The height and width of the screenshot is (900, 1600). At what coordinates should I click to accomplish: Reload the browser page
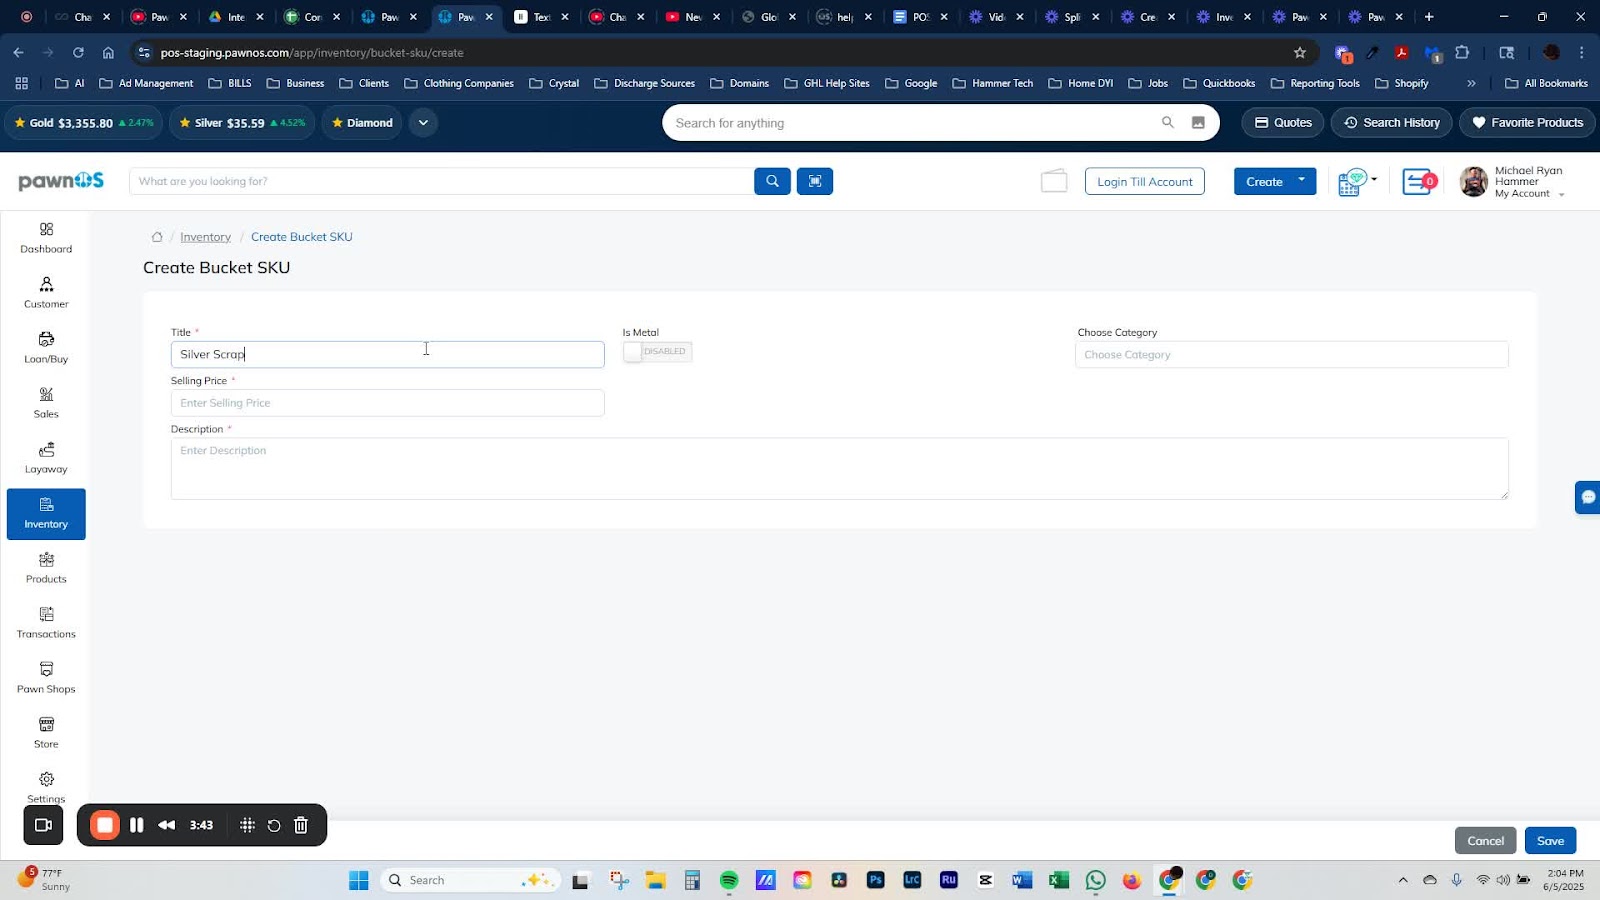point(78,53)
